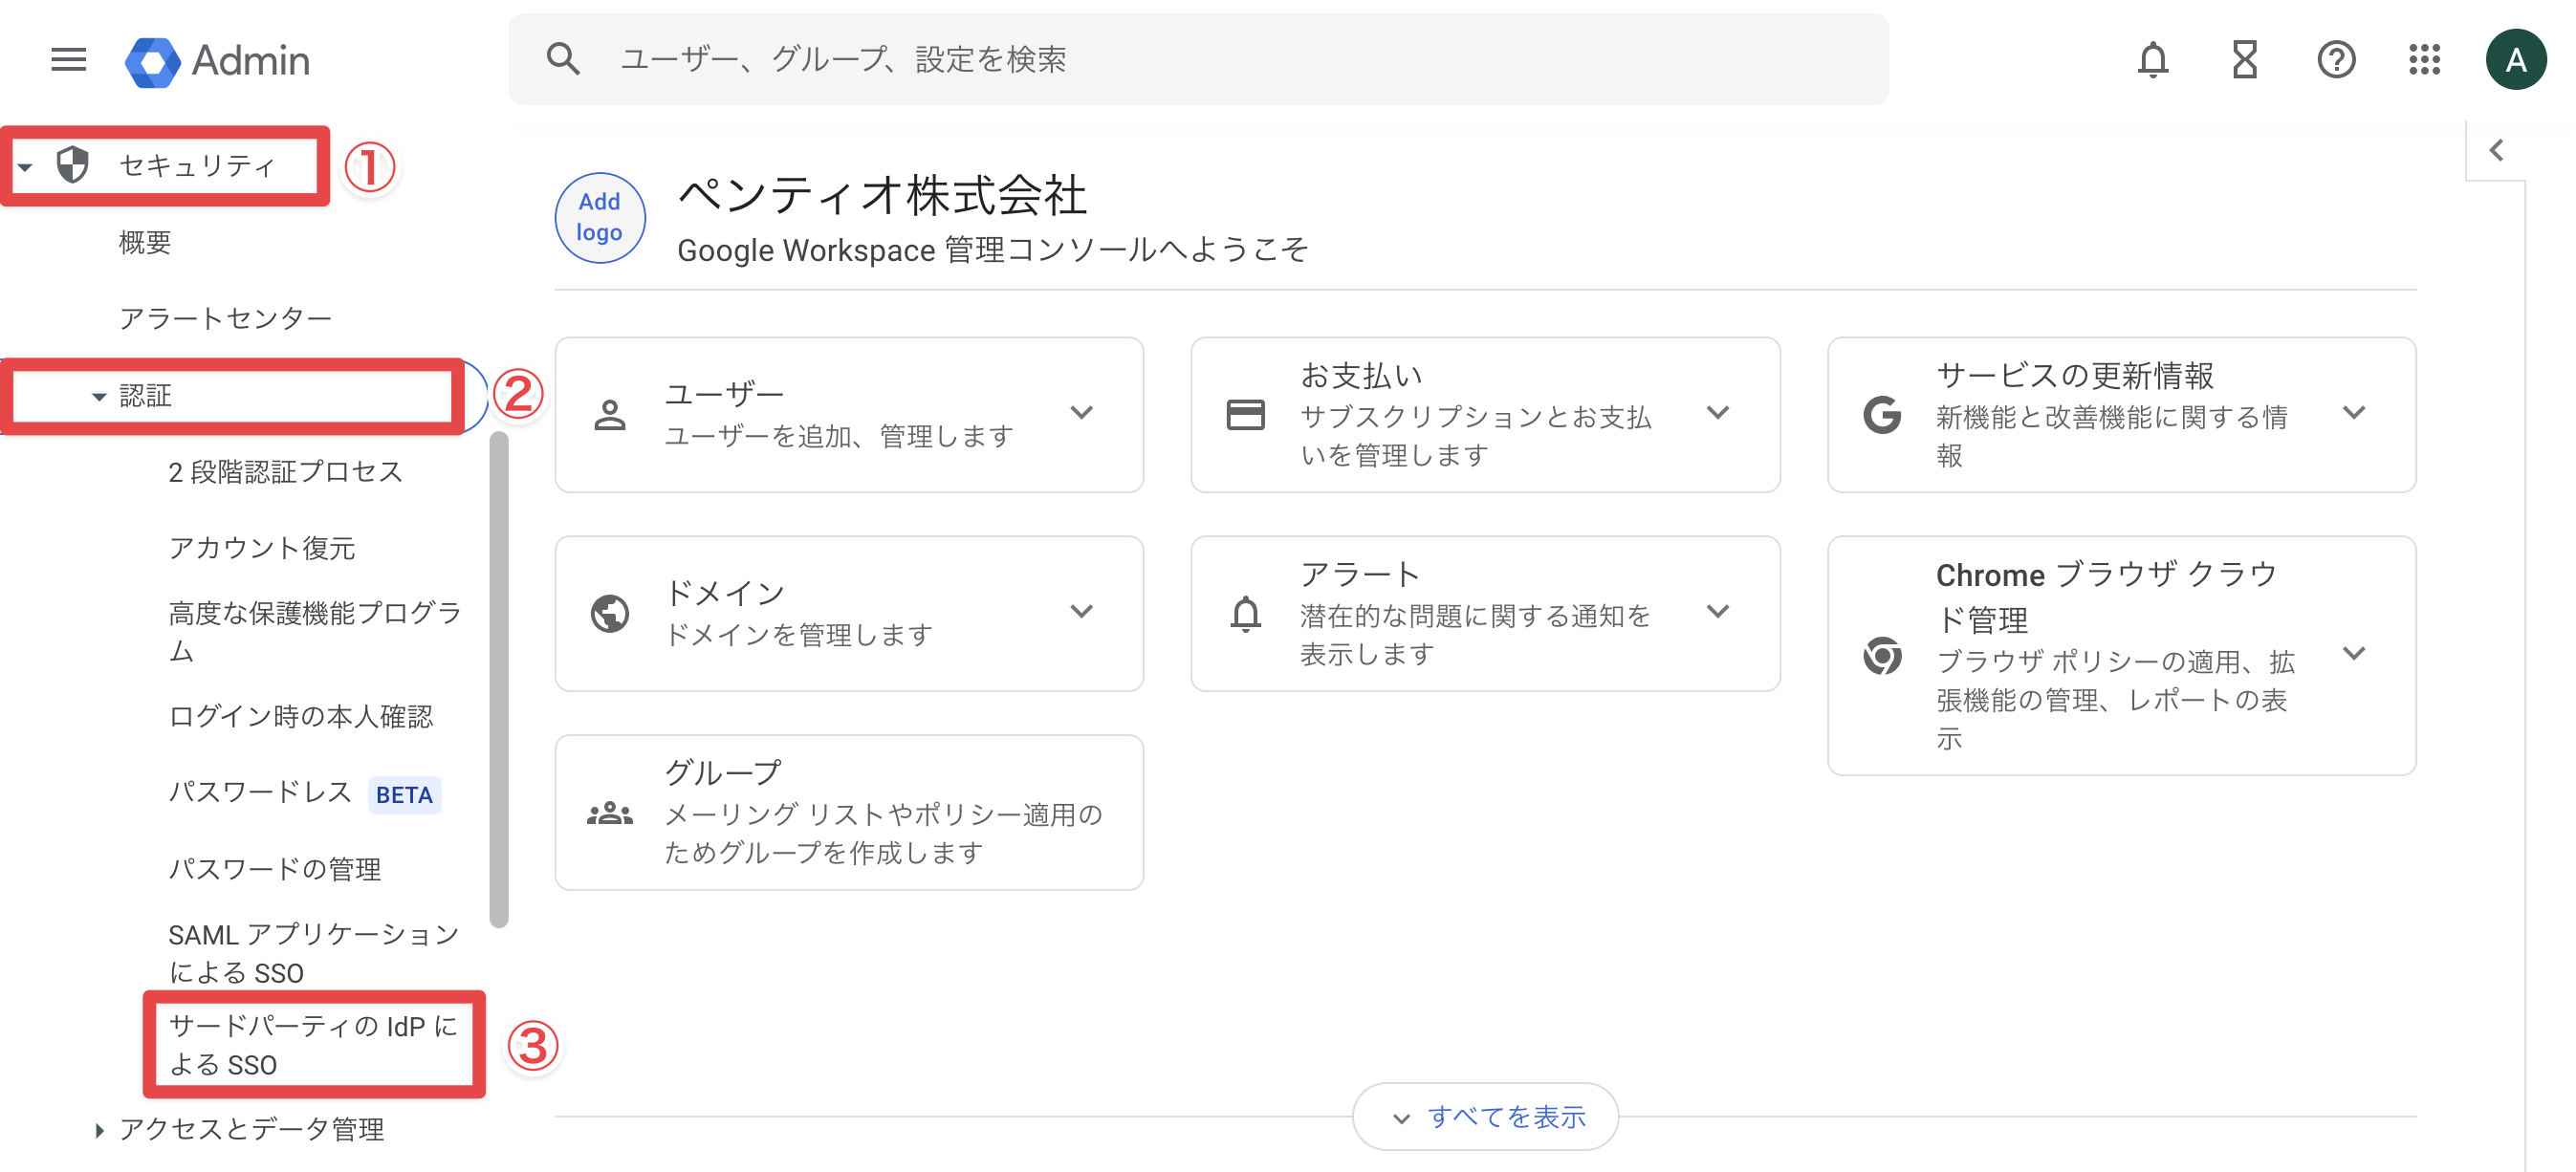The image size is (2576, 1172).
Task: Open アカウント復元
Action: [x=262, y=548]
